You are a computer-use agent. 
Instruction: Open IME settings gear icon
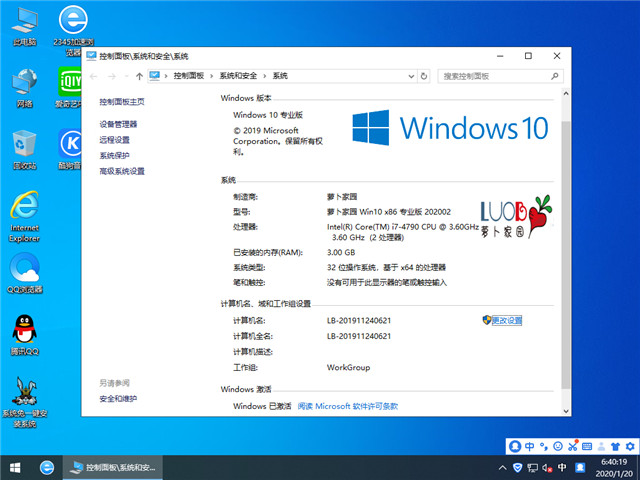pyautogui.click(x=630, y=446)
